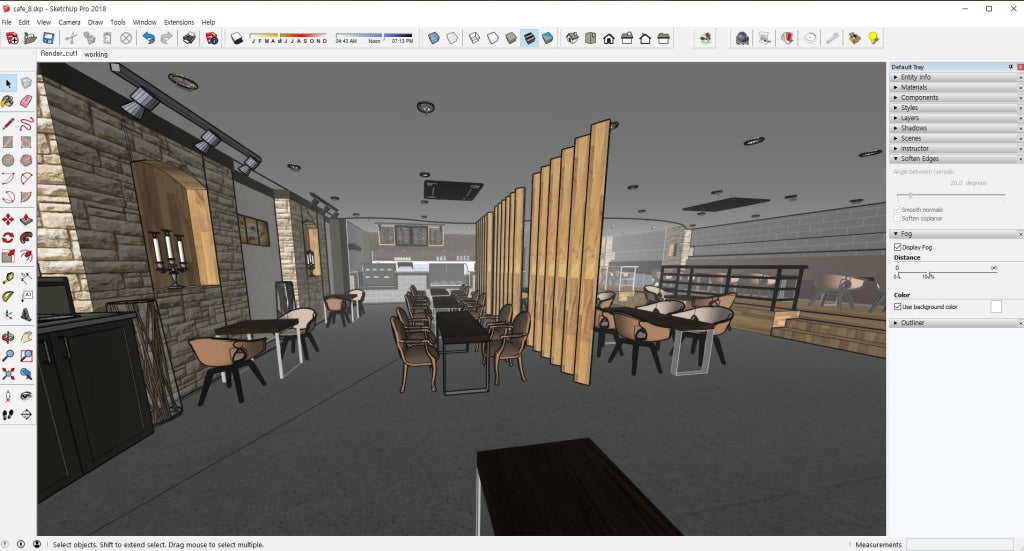The height and width of the screenshot is (551, 1024).
Task: Choose the Zoom magnifier tool
Action: [8, 356]
